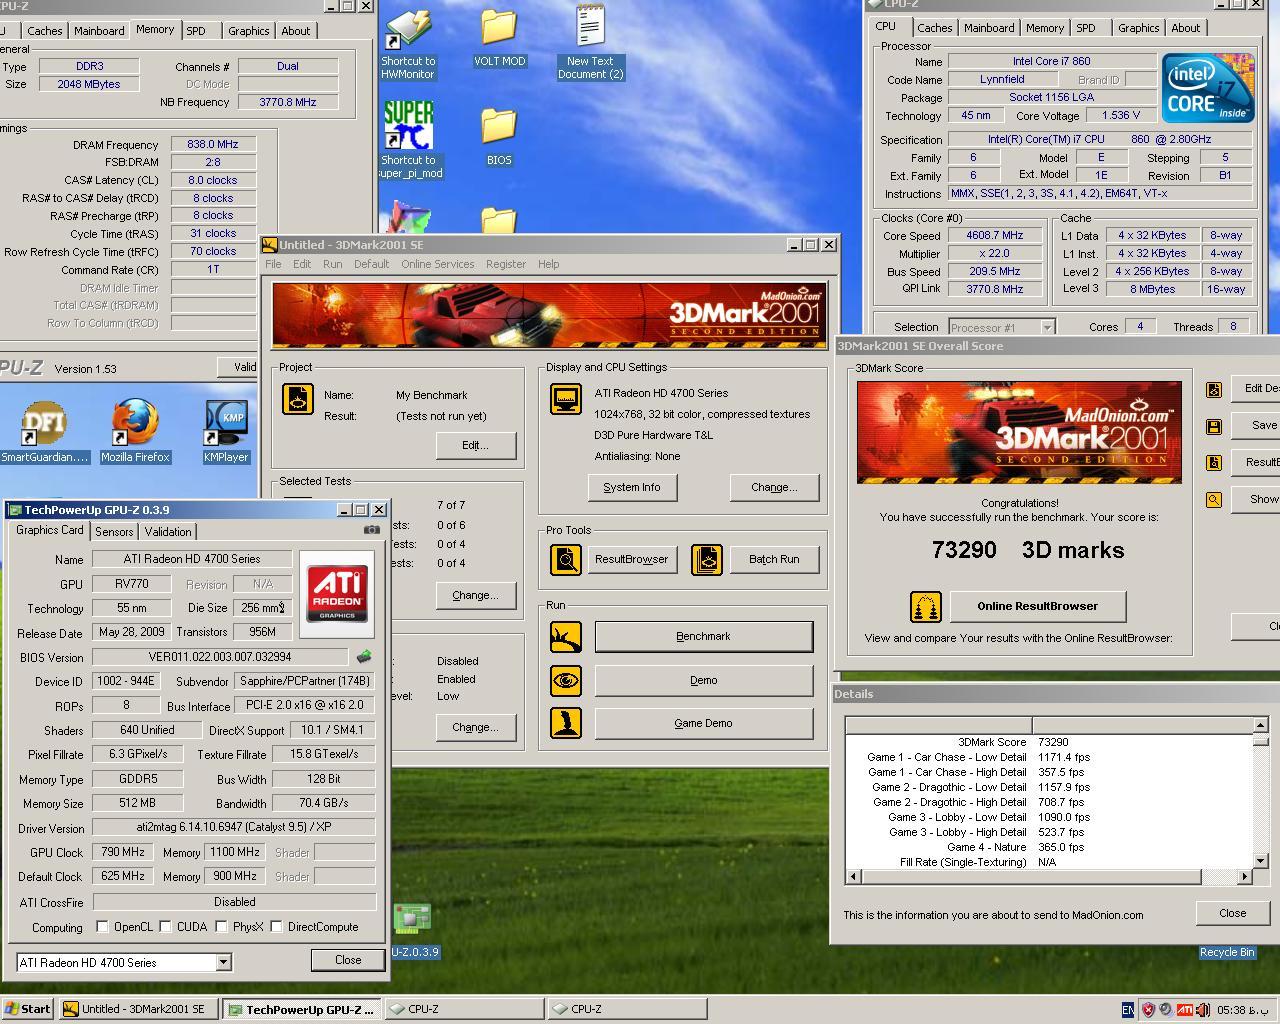Click the EN language indicator in taskbar

1128,1010
